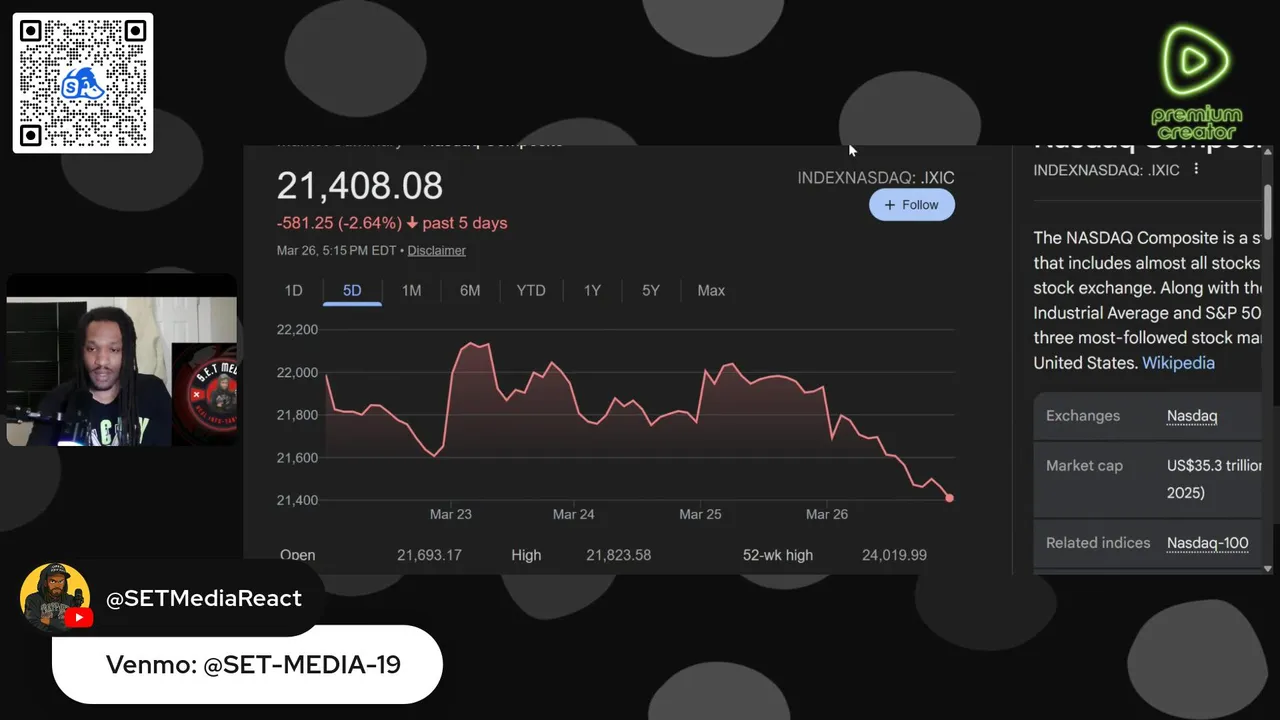Select the 5D time range tab
Image resolution: width=1280 pixels, height=720 pixels.
tap(352, 291)
